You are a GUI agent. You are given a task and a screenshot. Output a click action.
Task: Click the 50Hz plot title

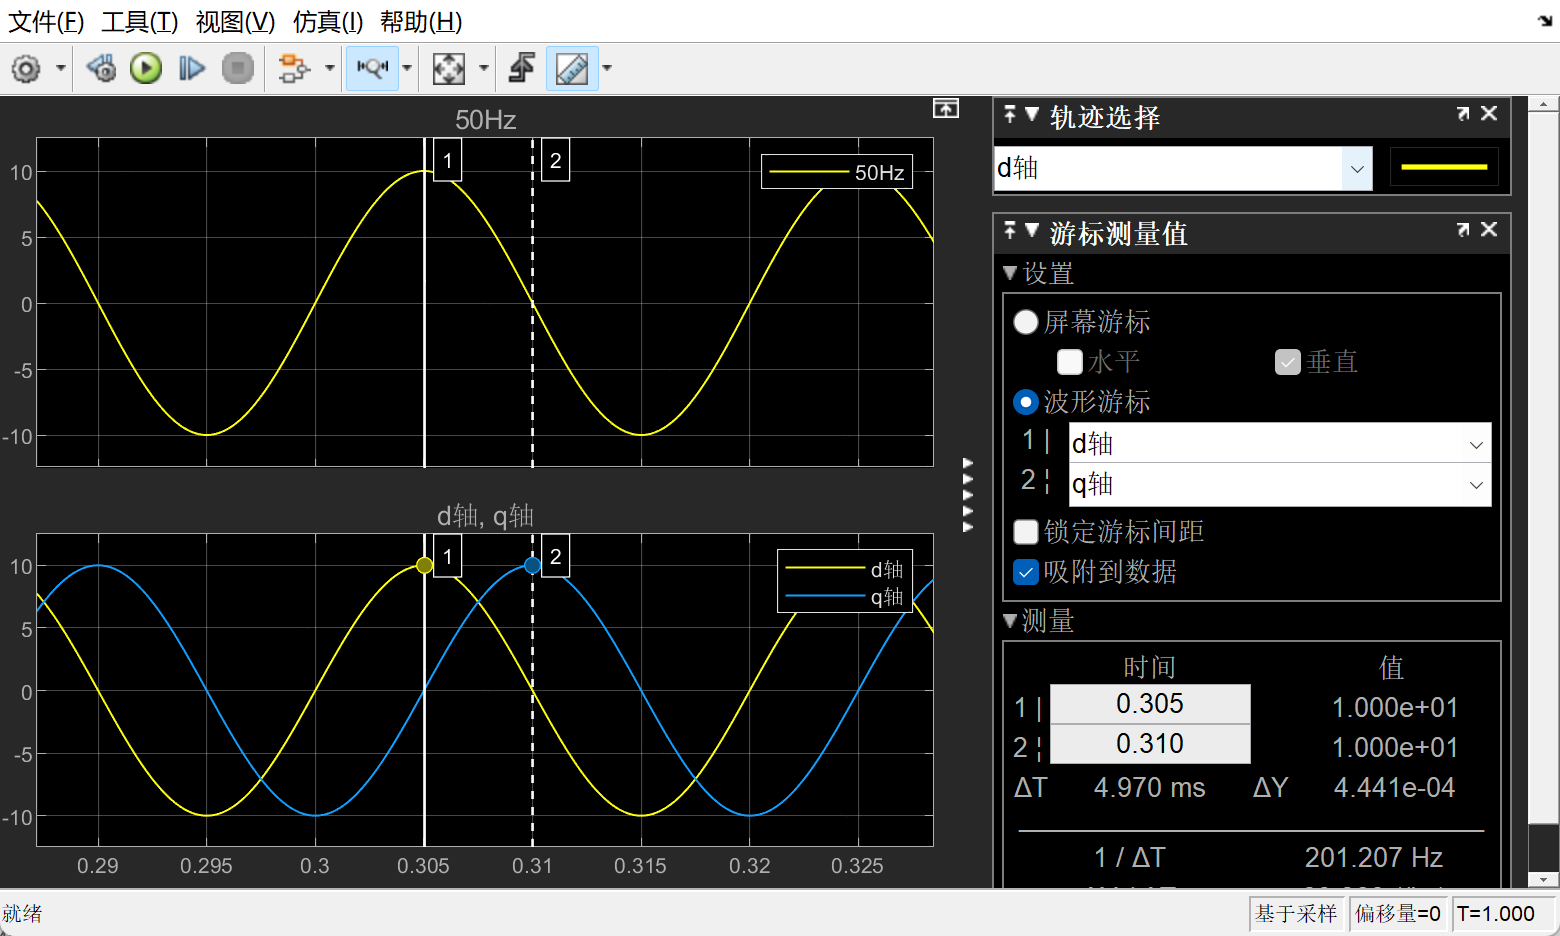pos(485,120)
